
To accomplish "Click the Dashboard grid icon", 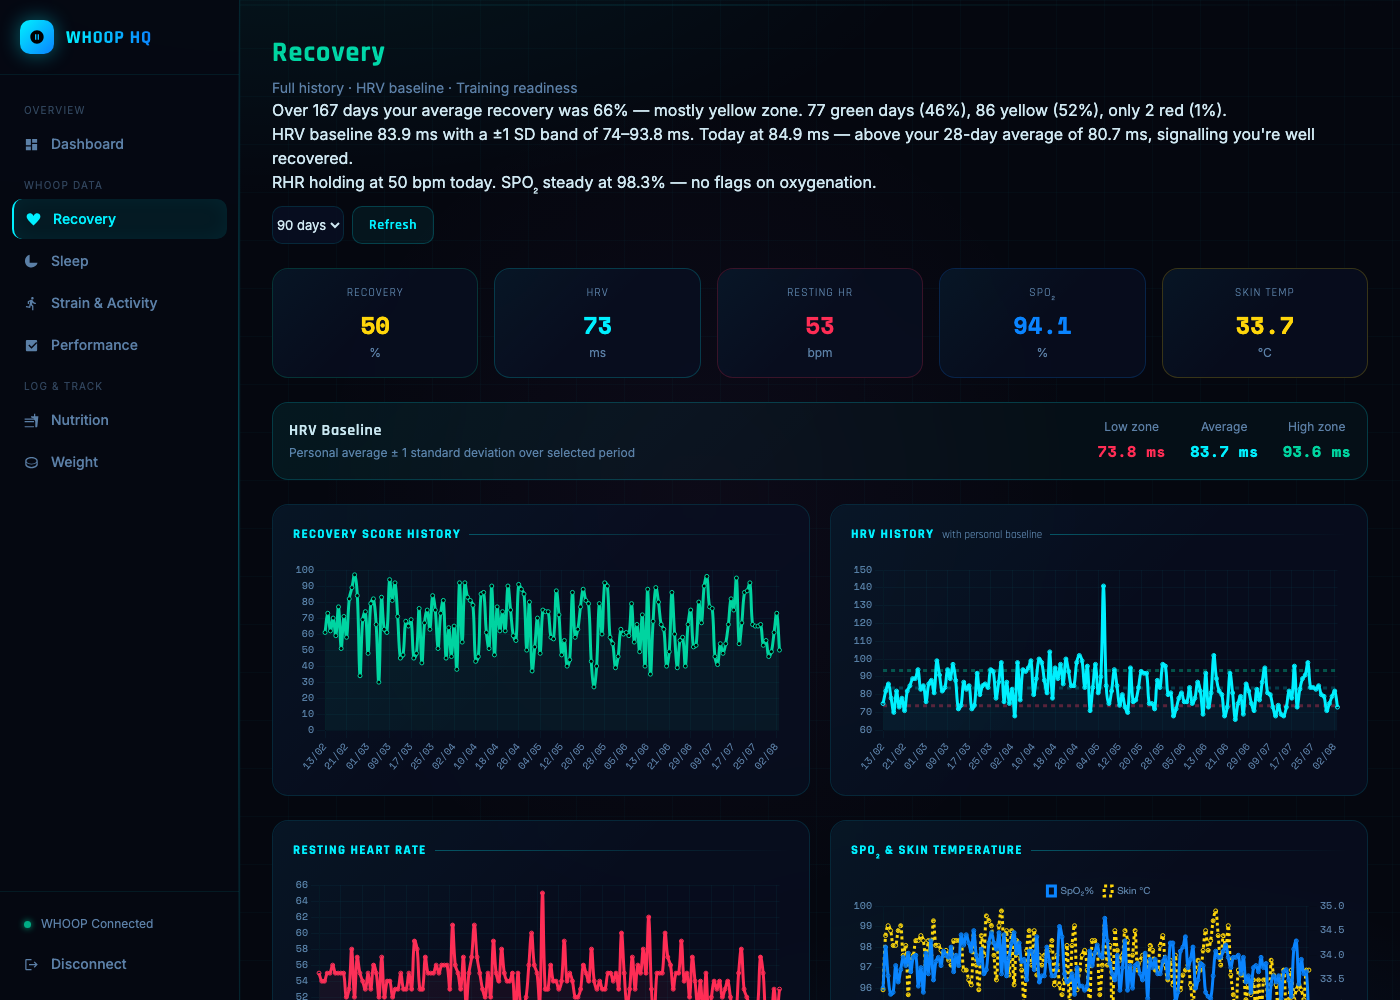I will tap(31, 144).
